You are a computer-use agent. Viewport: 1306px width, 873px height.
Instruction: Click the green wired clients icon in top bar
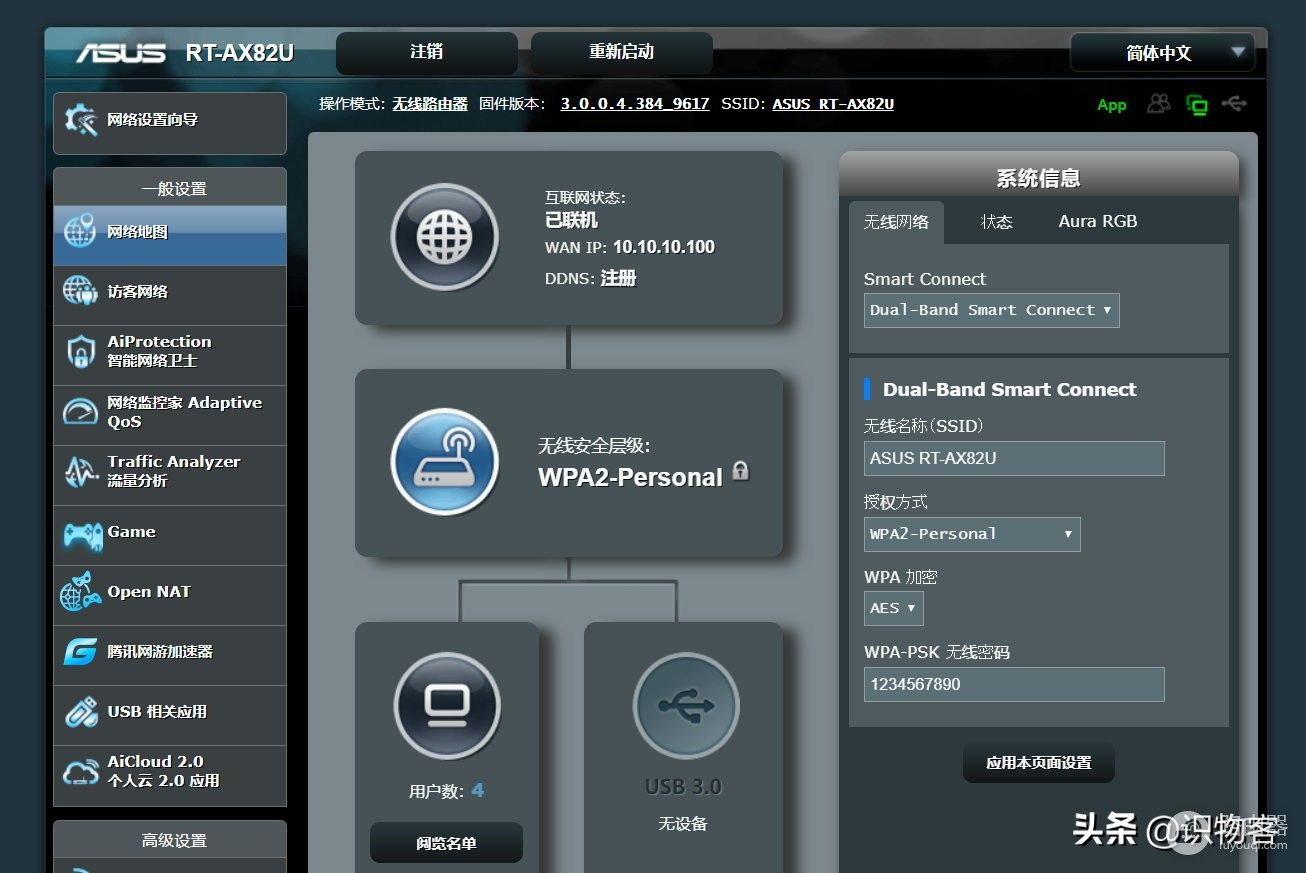1197,104
